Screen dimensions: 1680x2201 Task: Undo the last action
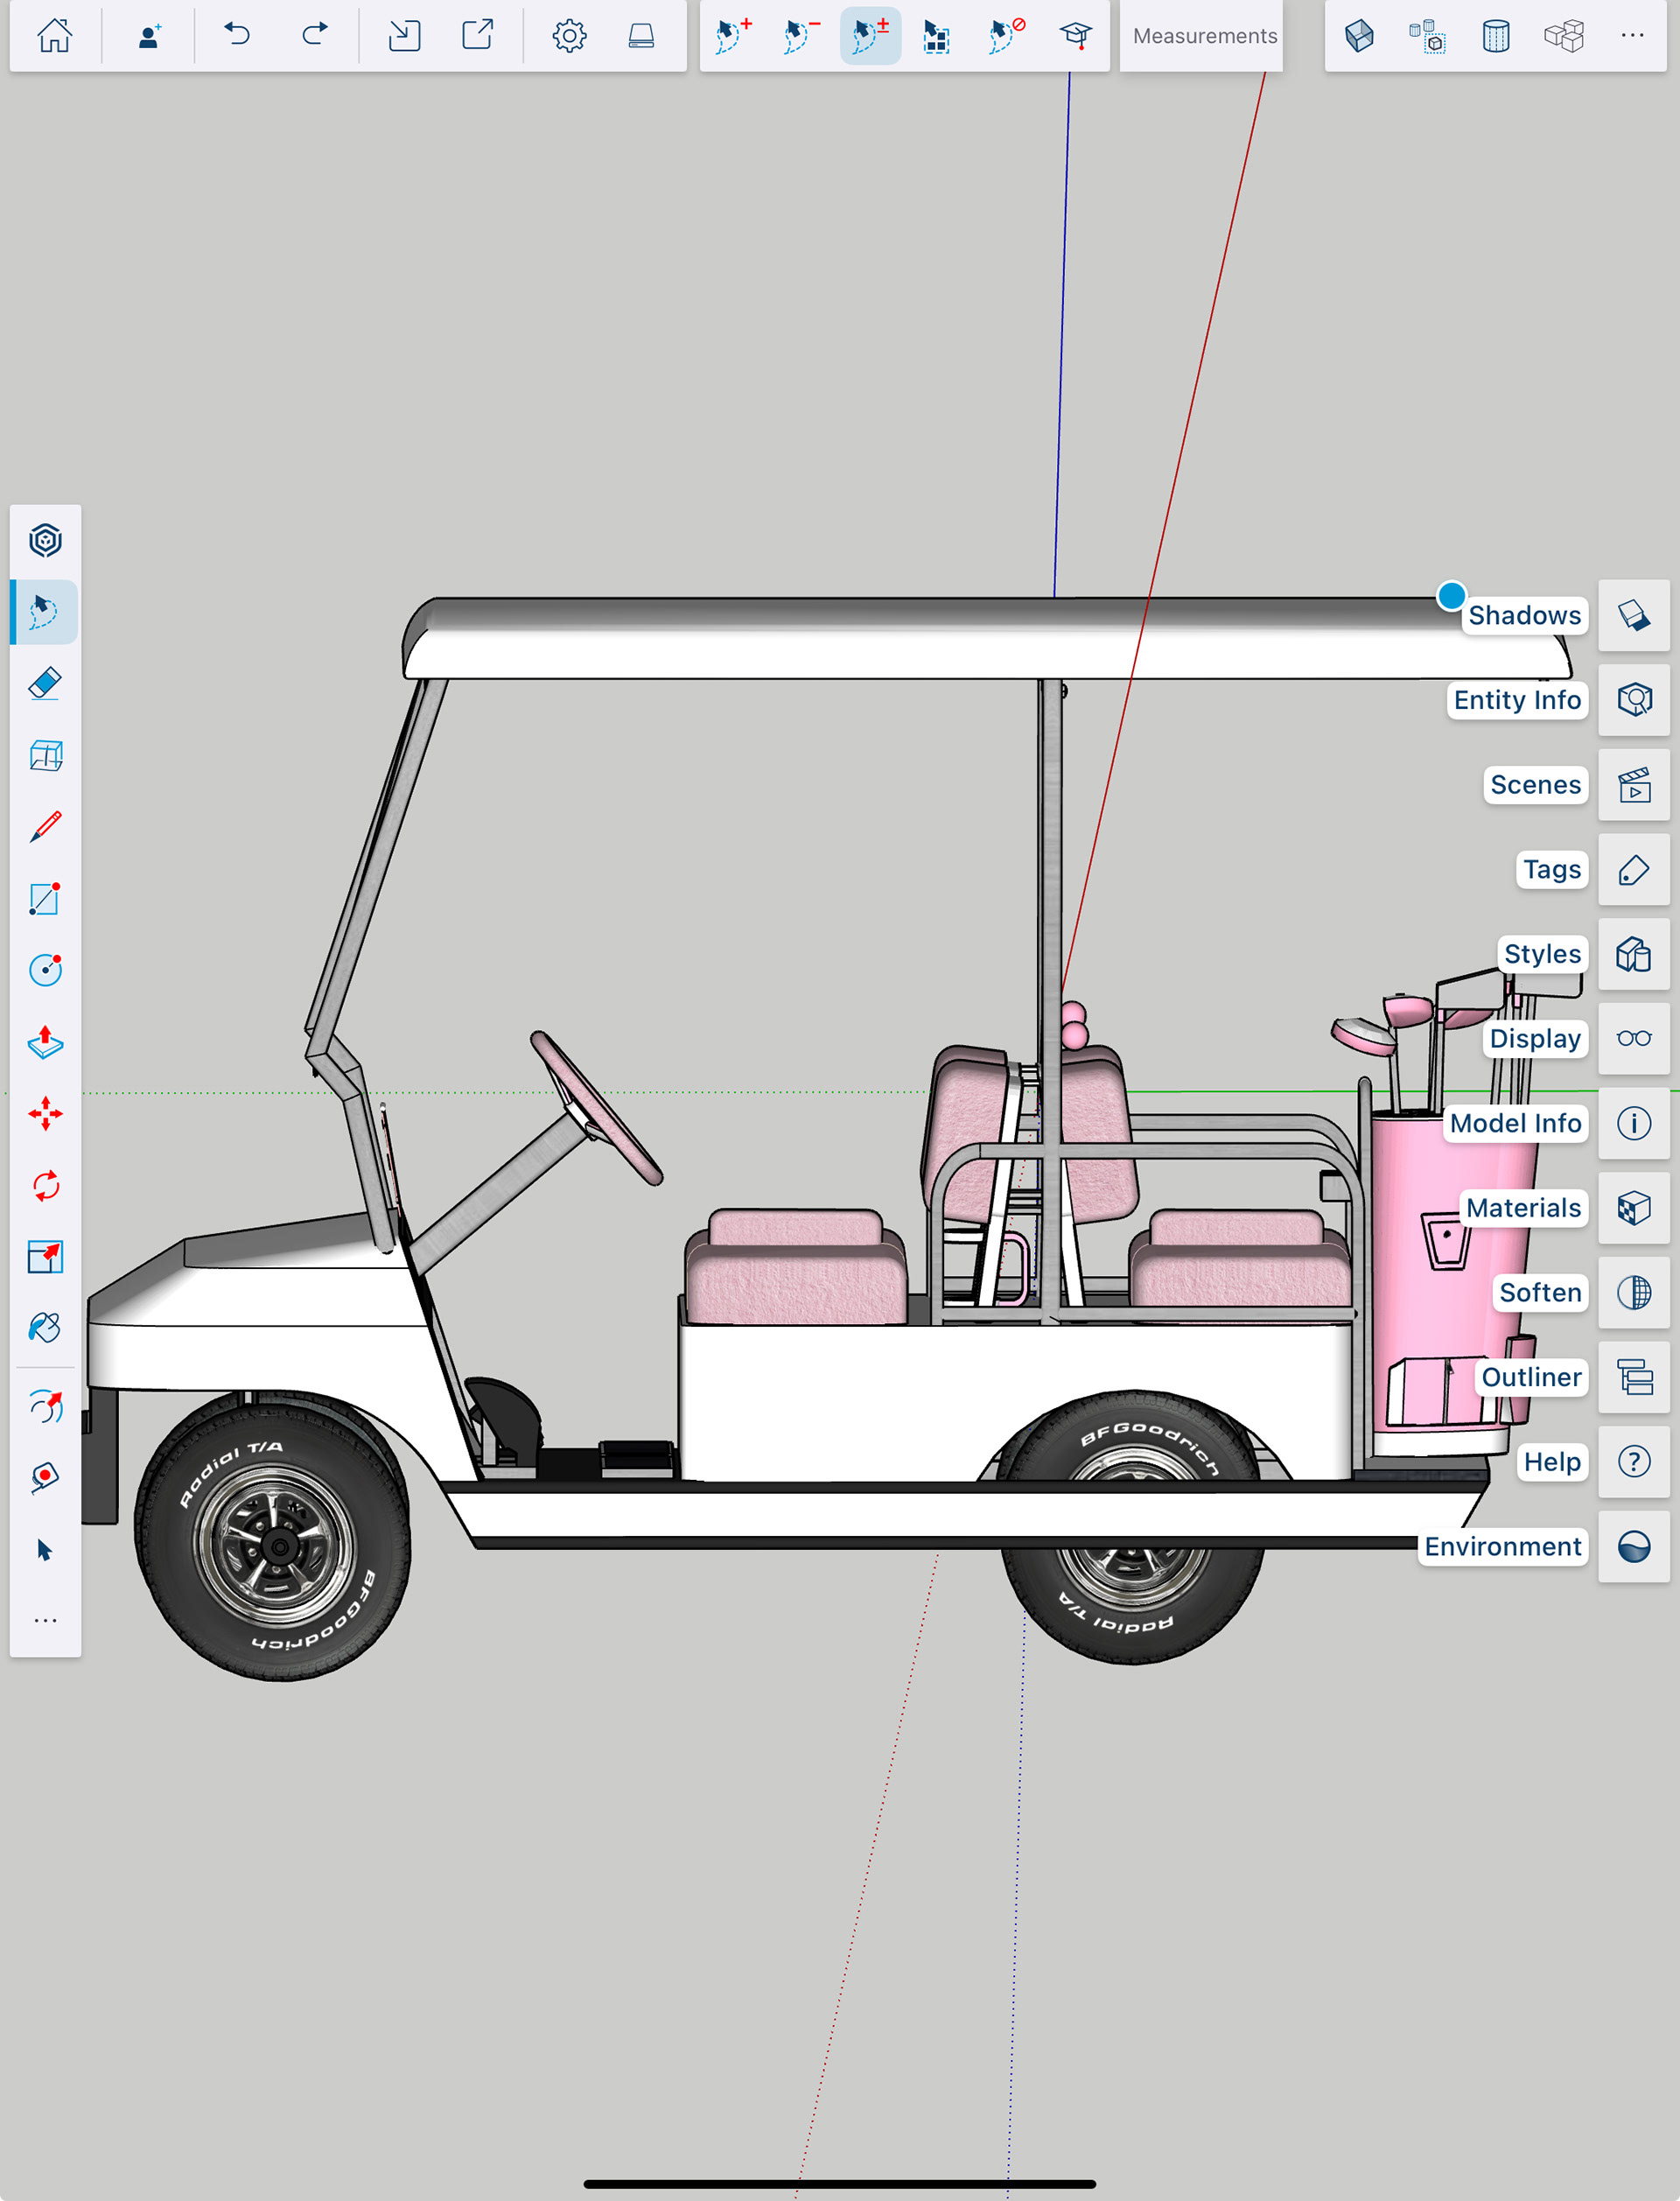pos(237,36)
